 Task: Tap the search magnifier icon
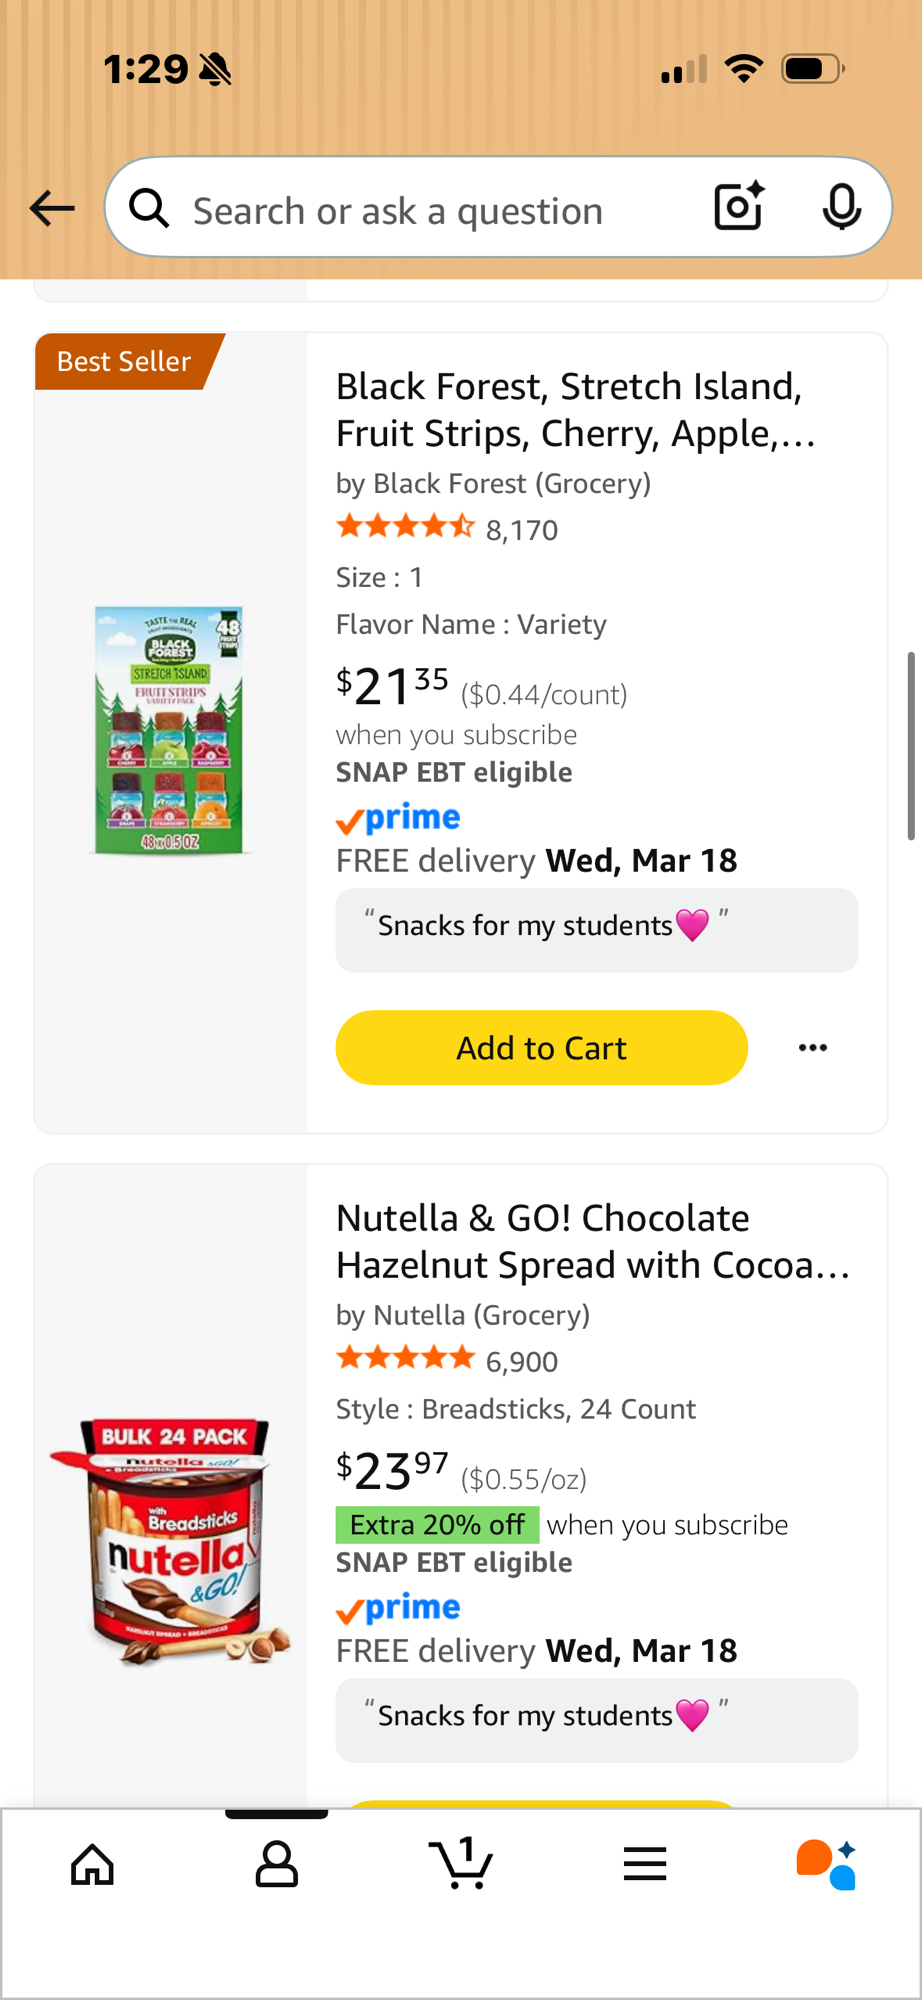tap(149, 209)
